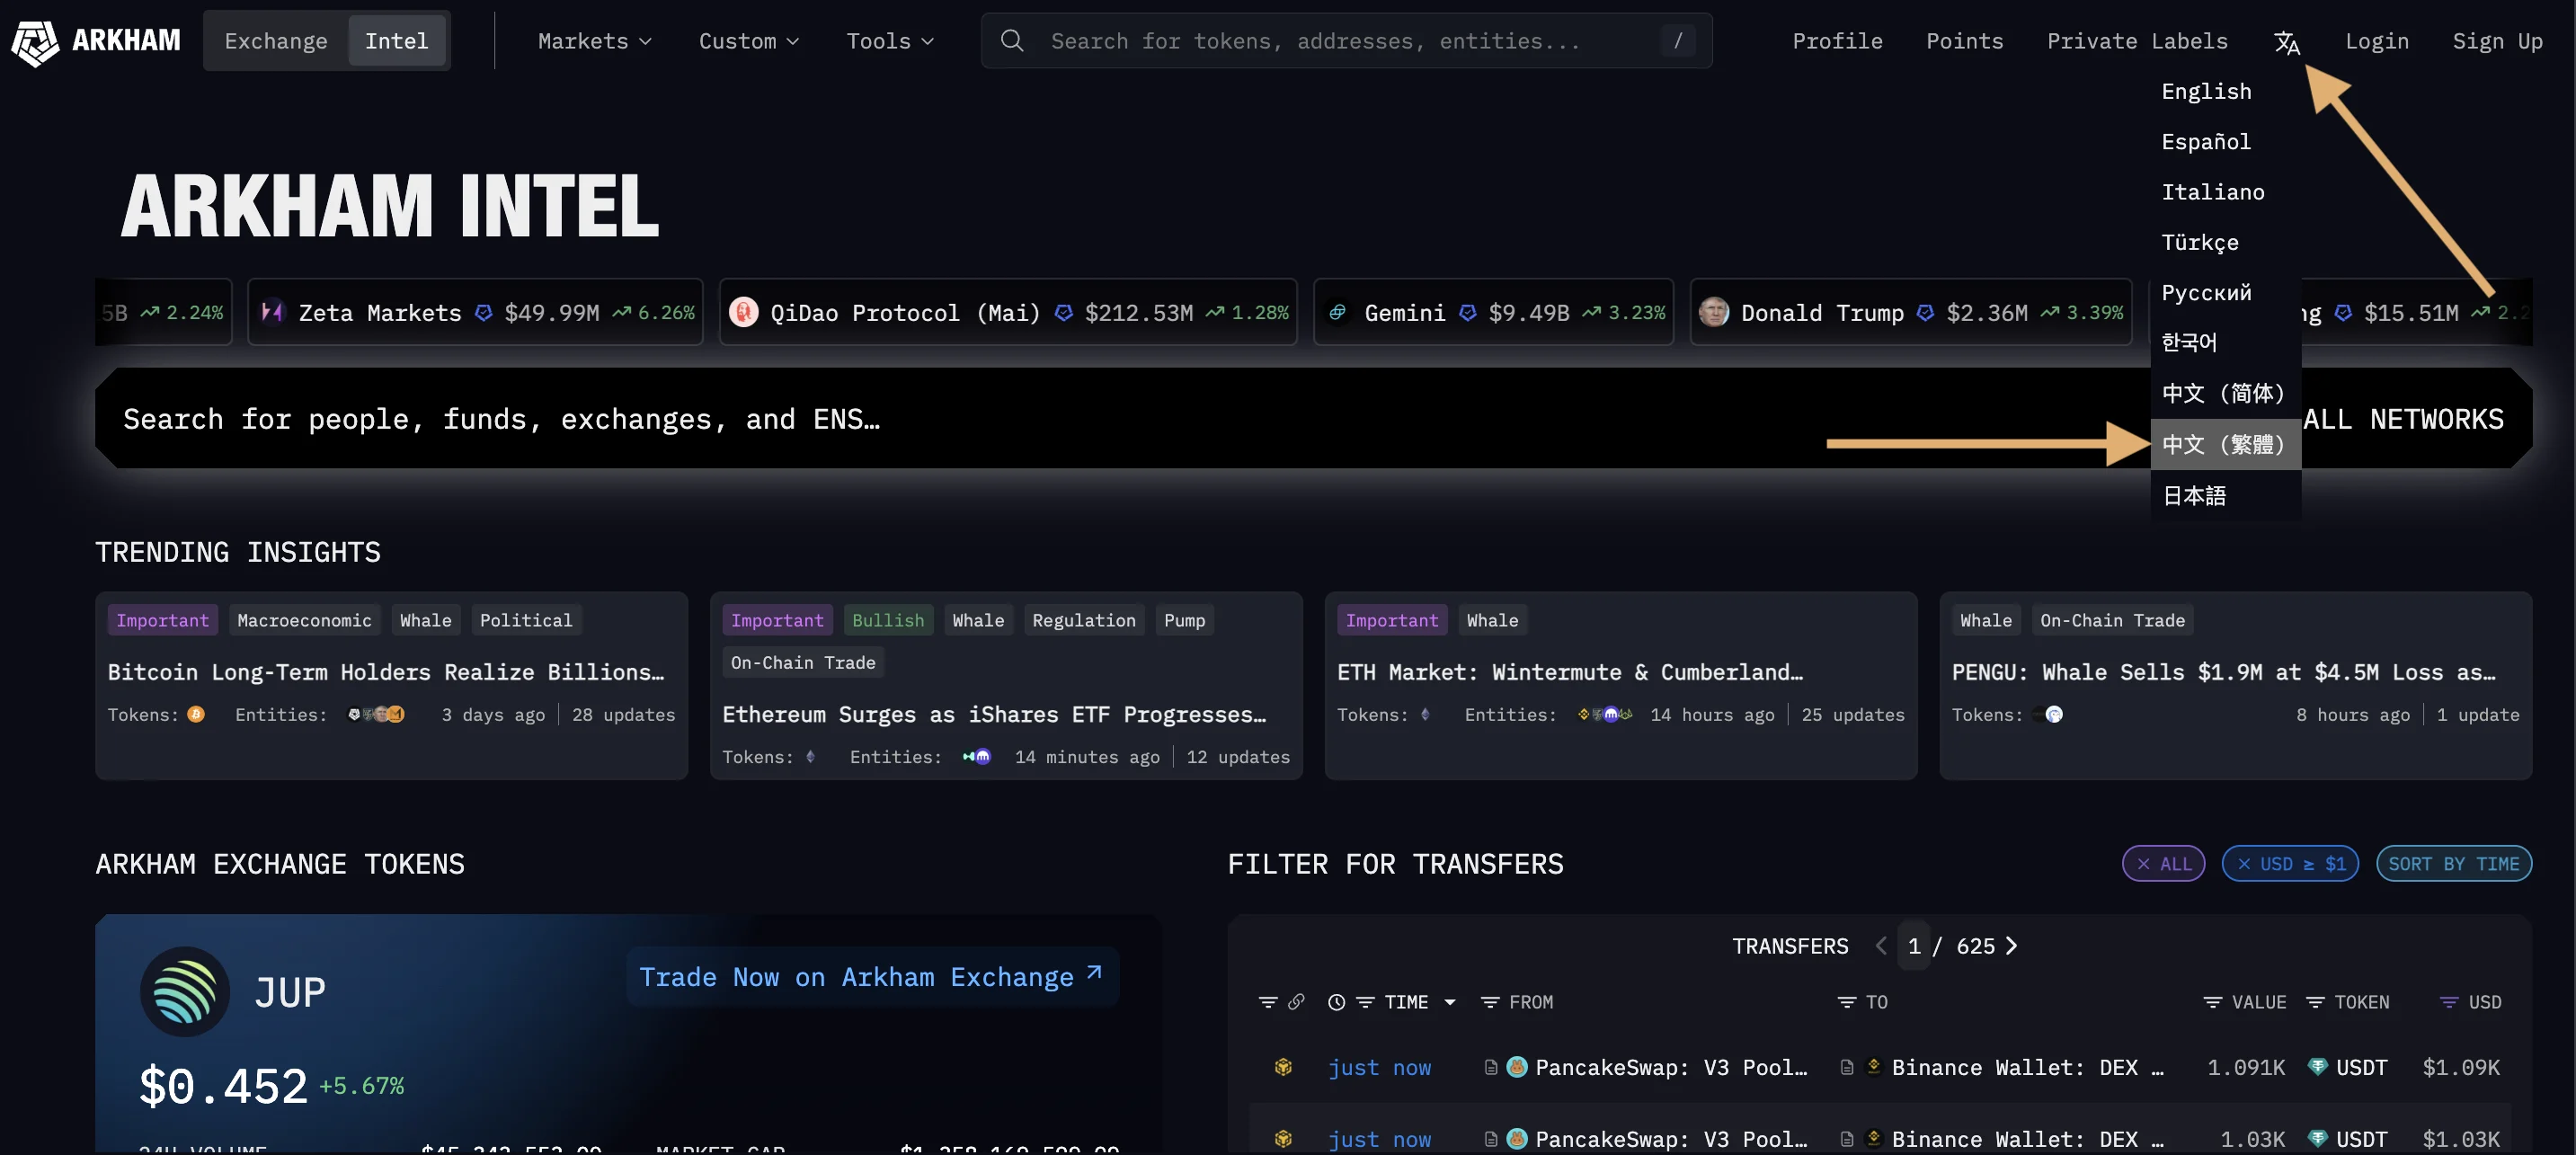Switch to the Exchange mode
The width and height of the screenshot is (2576, 1155).
point(276,41)
